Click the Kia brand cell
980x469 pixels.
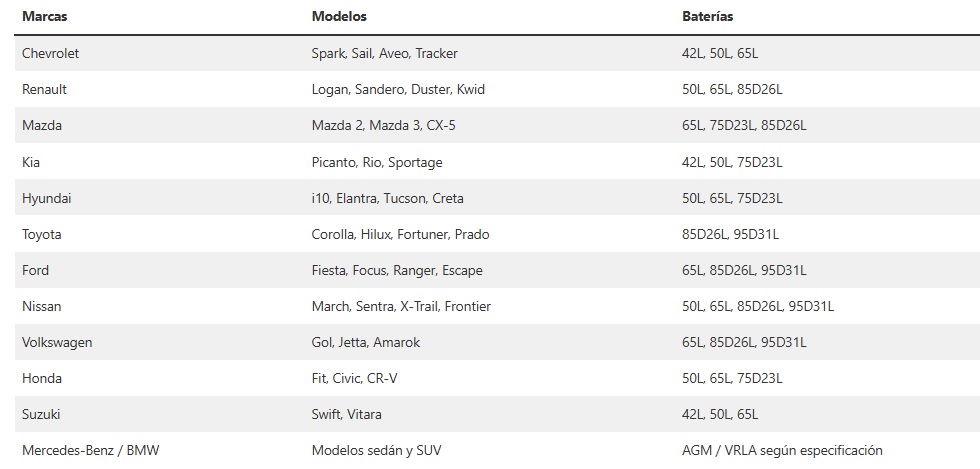[x=31, y=162]
